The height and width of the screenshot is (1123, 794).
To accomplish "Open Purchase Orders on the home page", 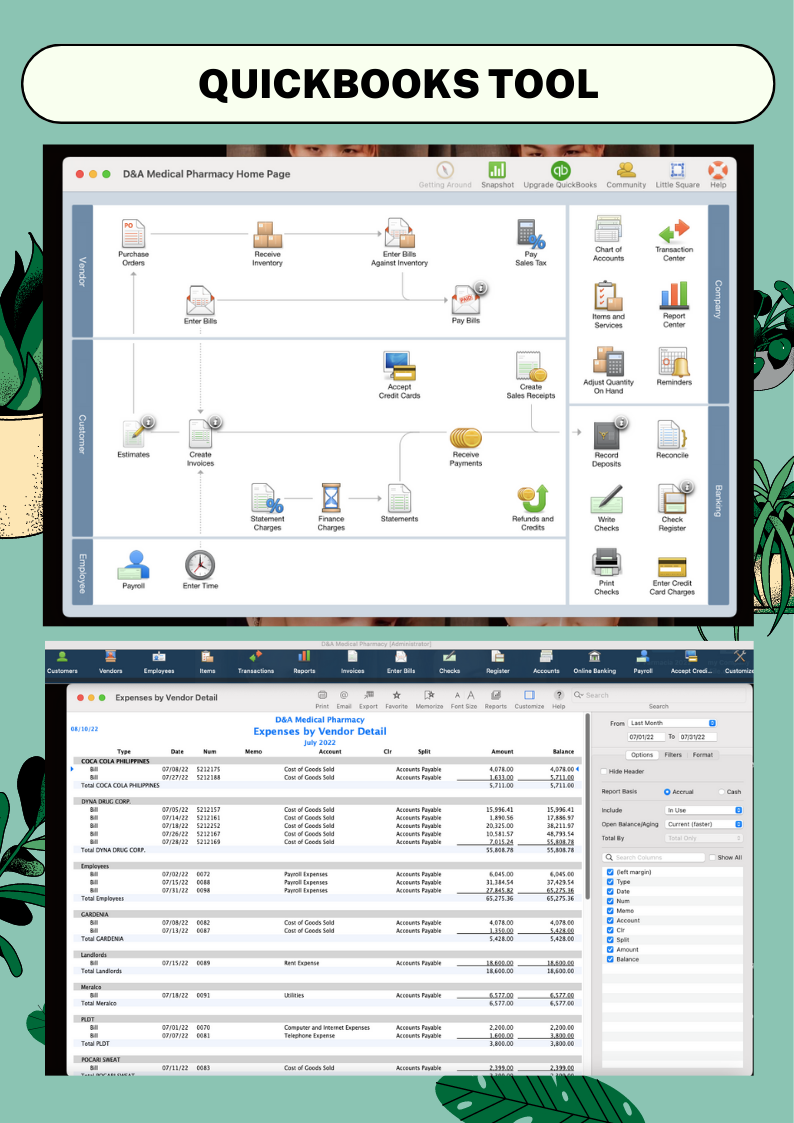I will pos(133,234).
